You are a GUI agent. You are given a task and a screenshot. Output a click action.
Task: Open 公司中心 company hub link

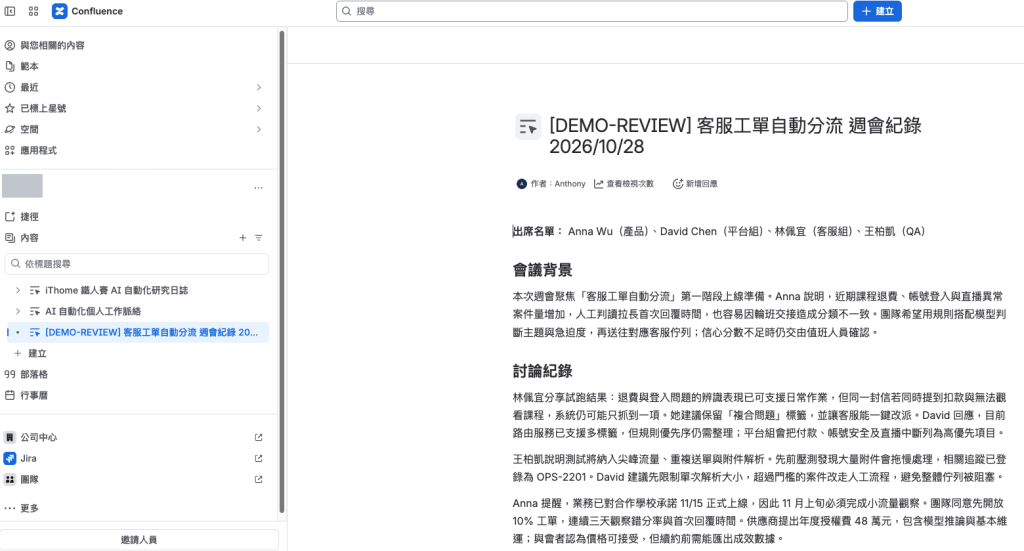[39, 437]
